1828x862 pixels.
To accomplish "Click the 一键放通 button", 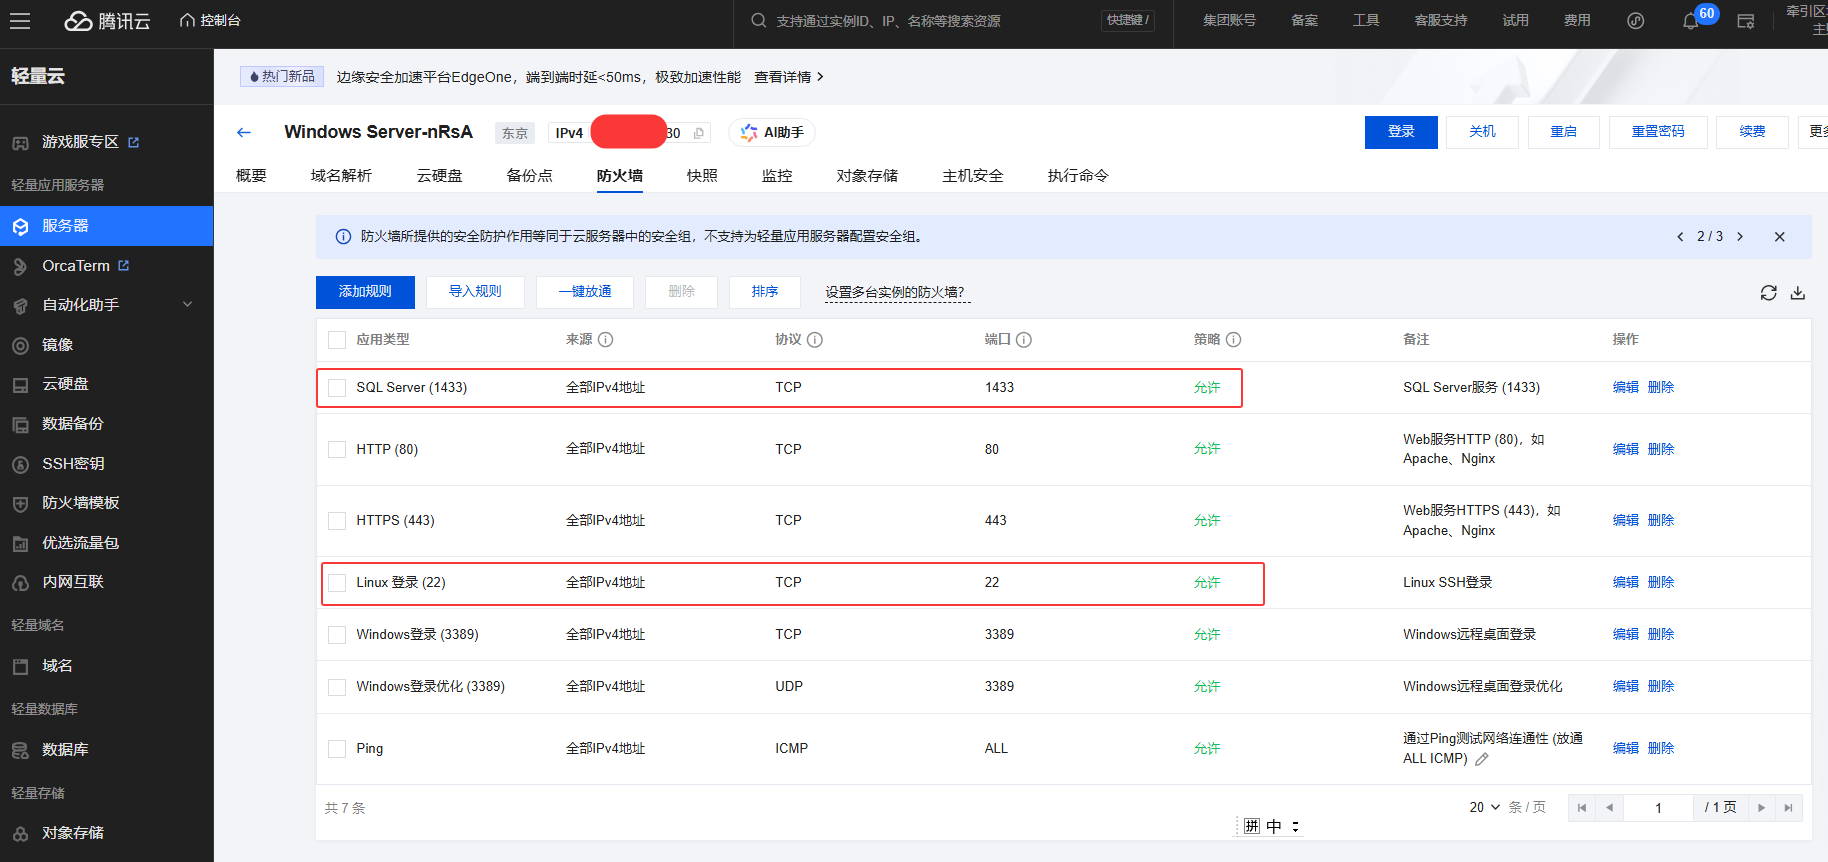I will click(x=585, y=292).
